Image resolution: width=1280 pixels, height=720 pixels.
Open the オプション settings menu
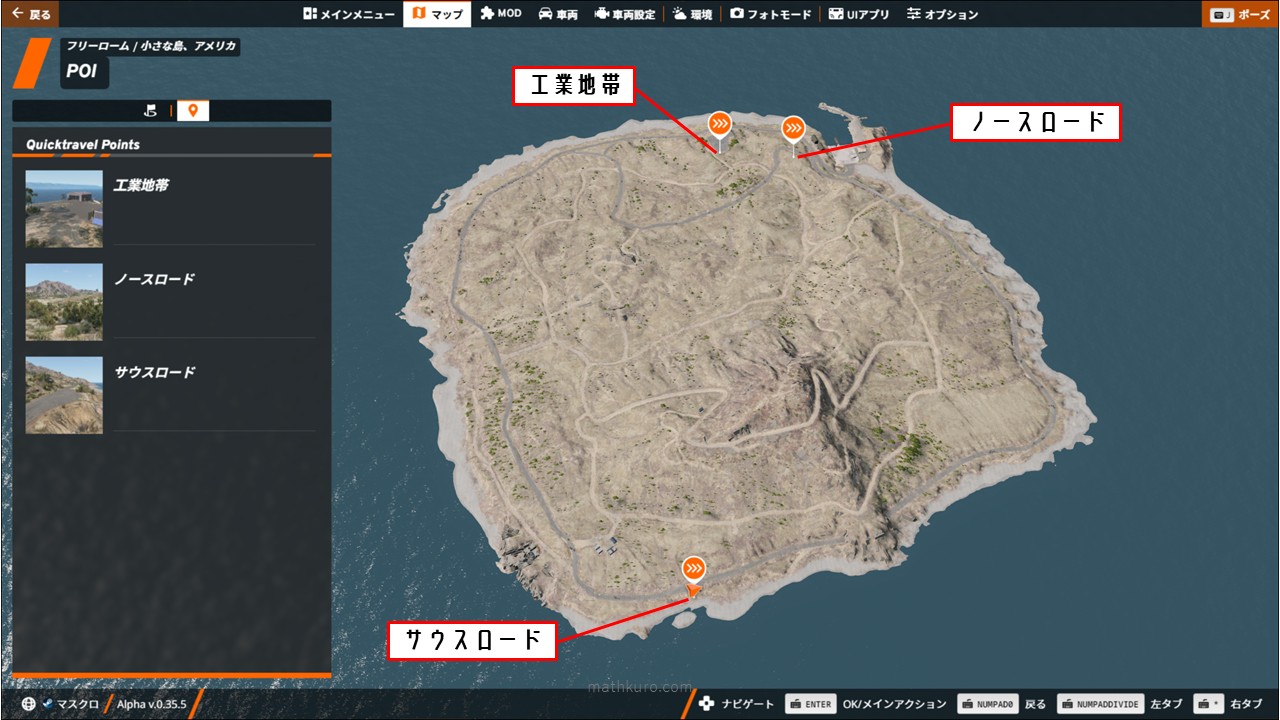942,14
